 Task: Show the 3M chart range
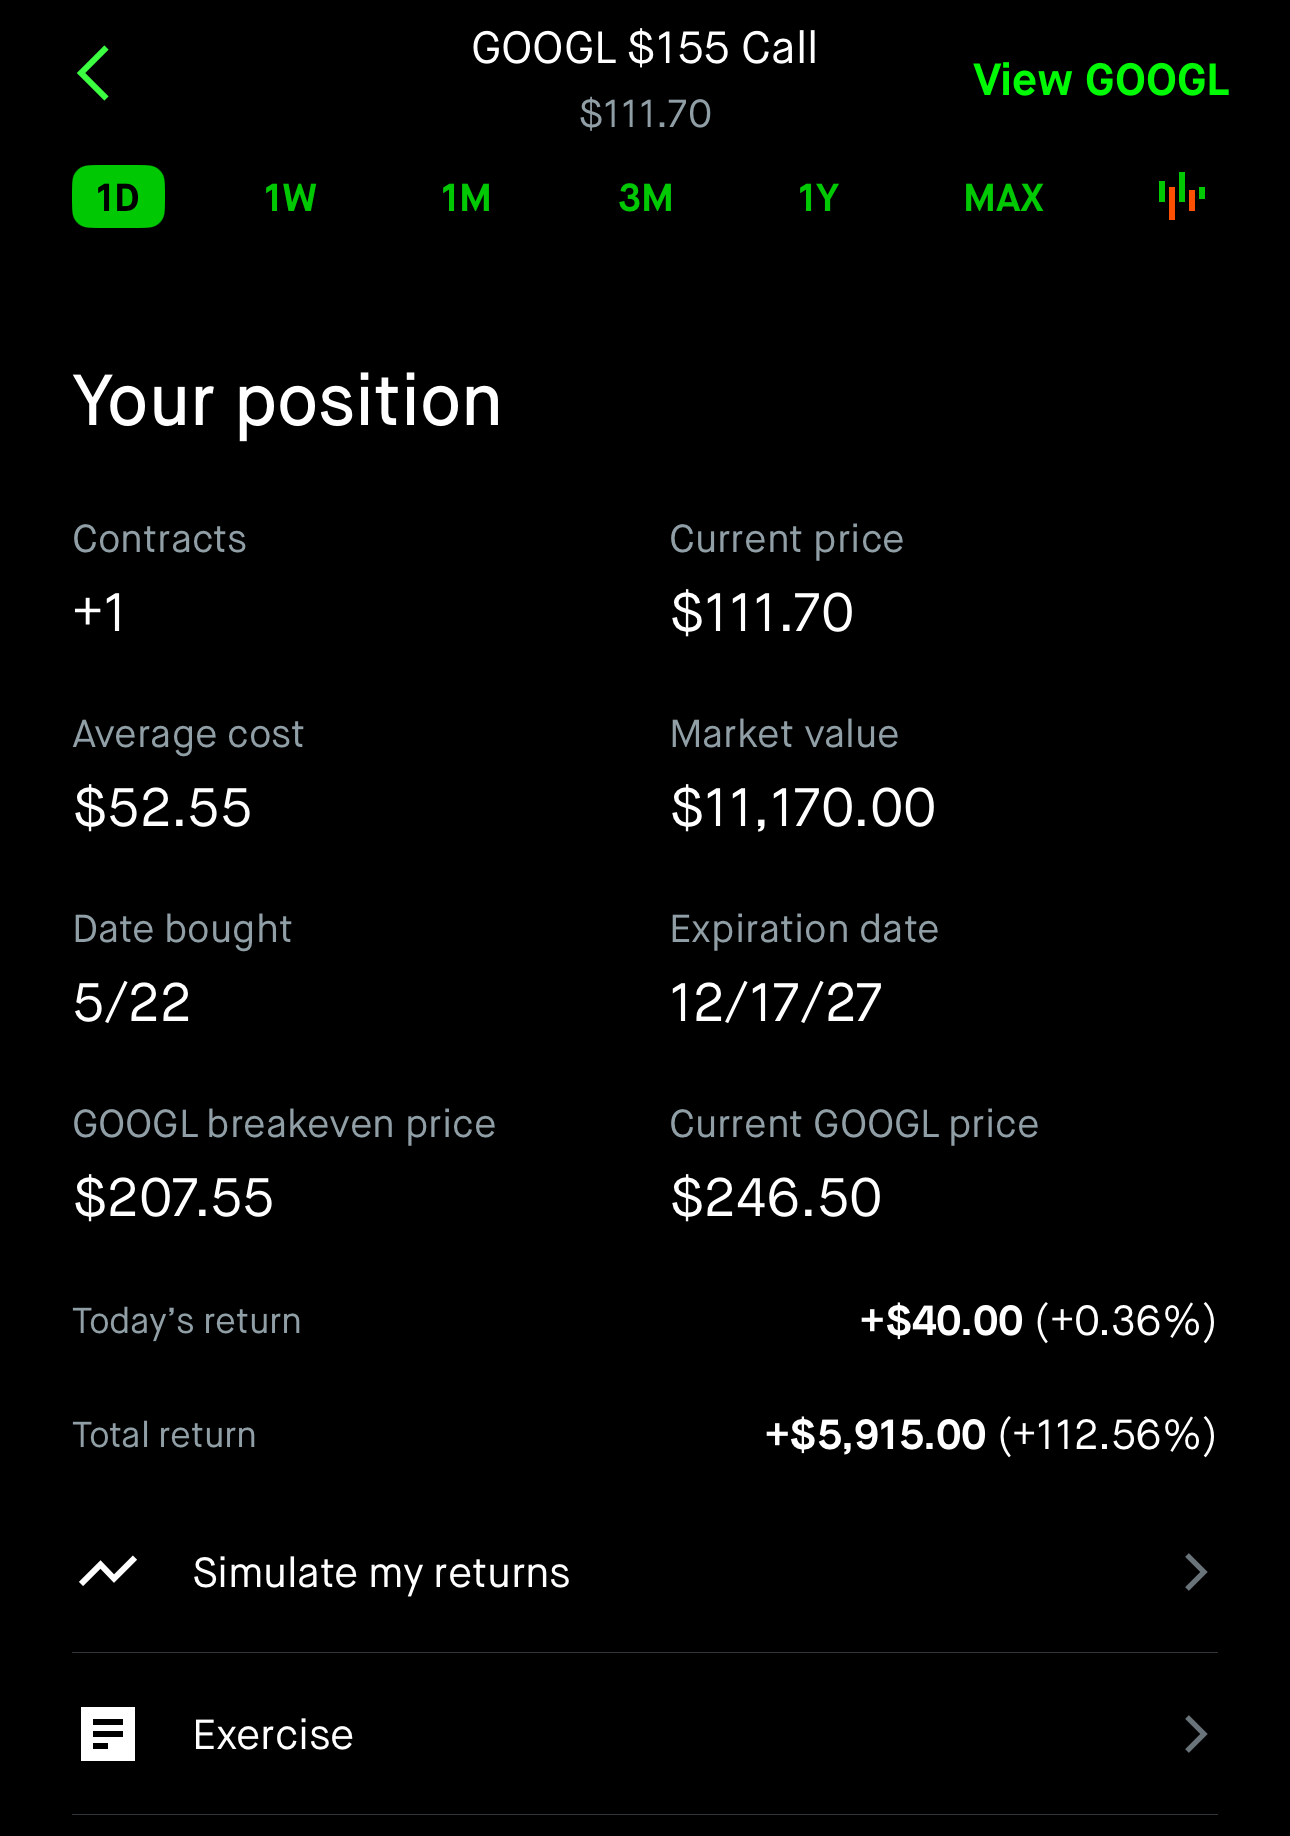pyautogui.click(x=645, y=198)
